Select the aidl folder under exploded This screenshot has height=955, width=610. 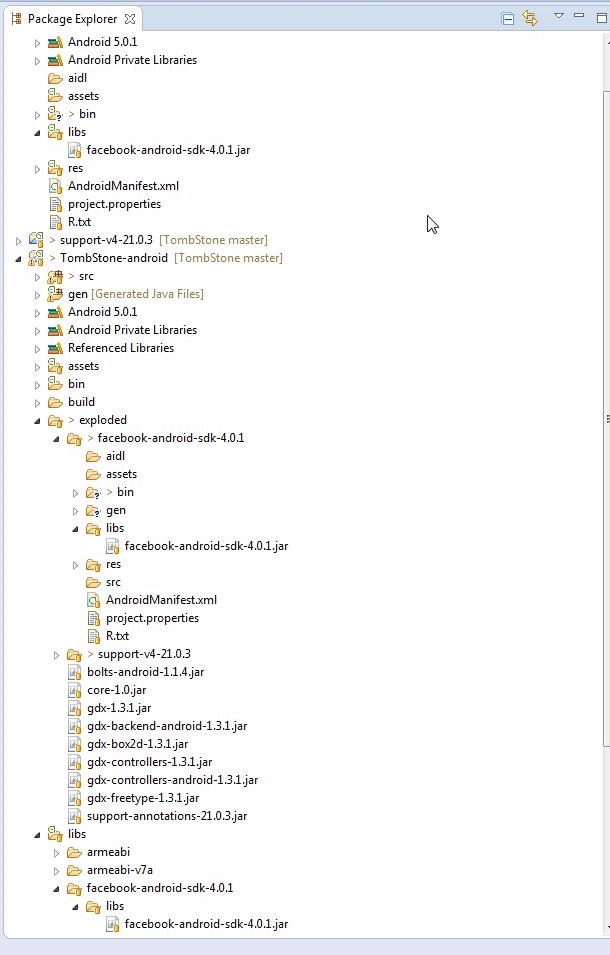pos(115,456)
